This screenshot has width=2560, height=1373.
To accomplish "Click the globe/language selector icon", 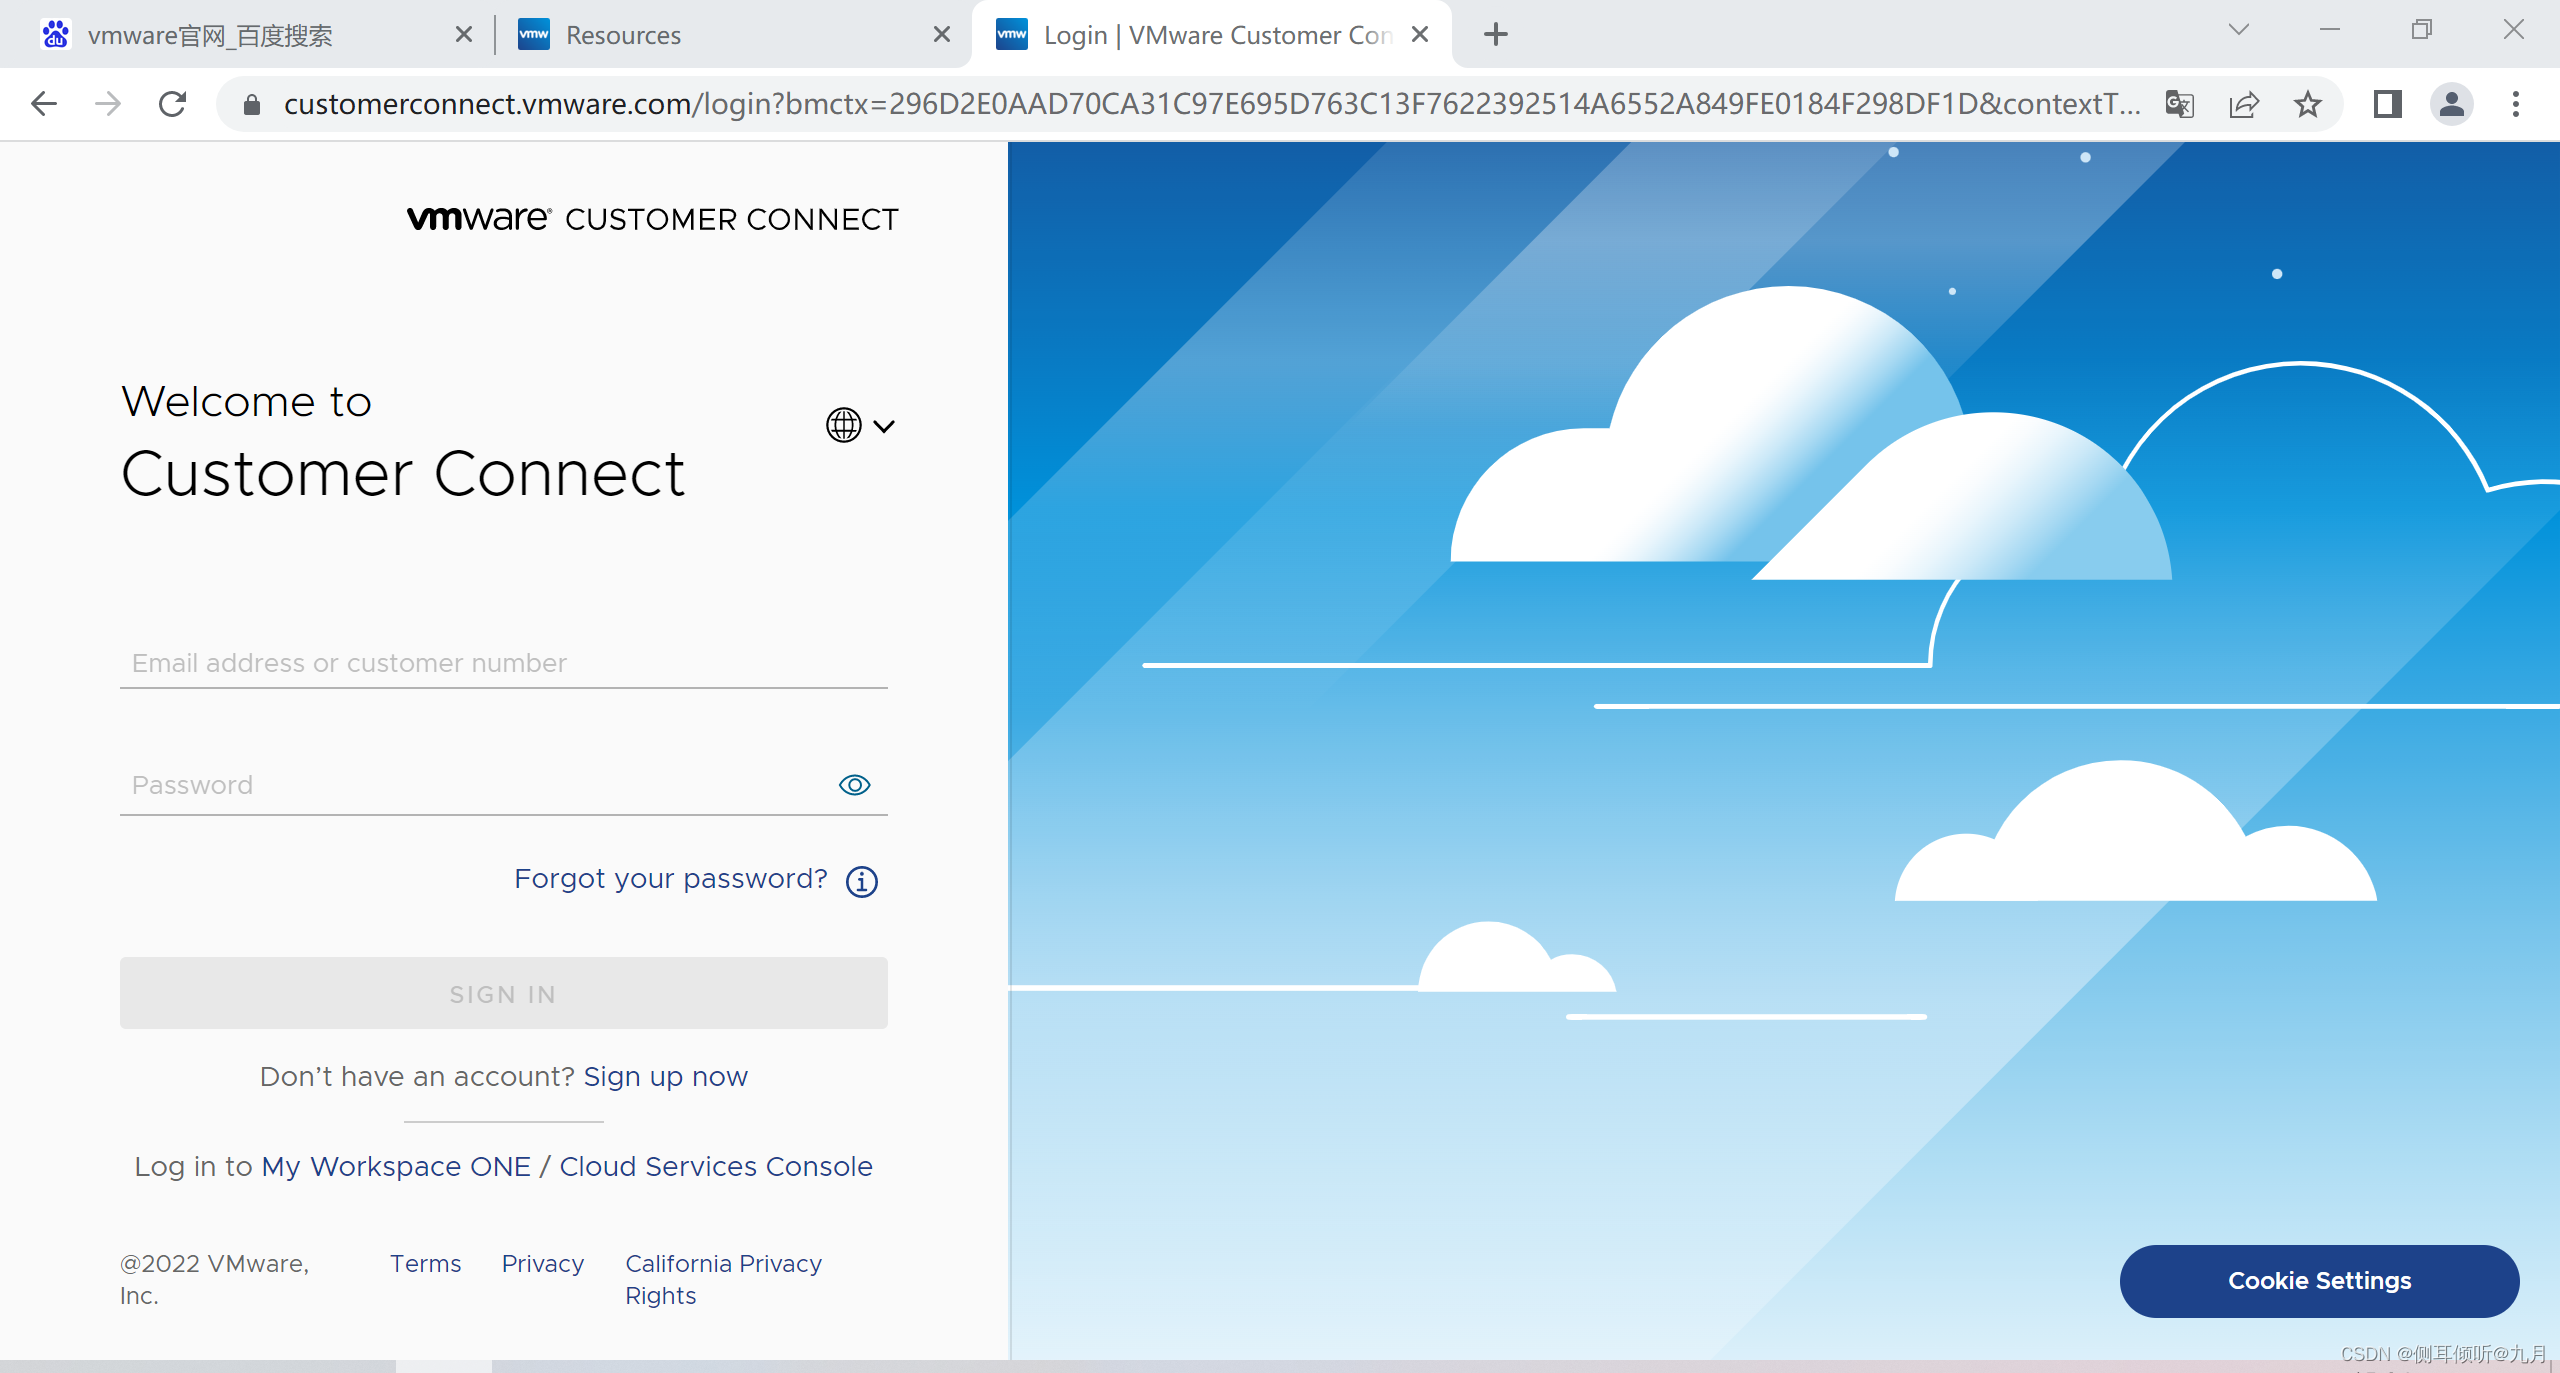I will pos(845,425).
